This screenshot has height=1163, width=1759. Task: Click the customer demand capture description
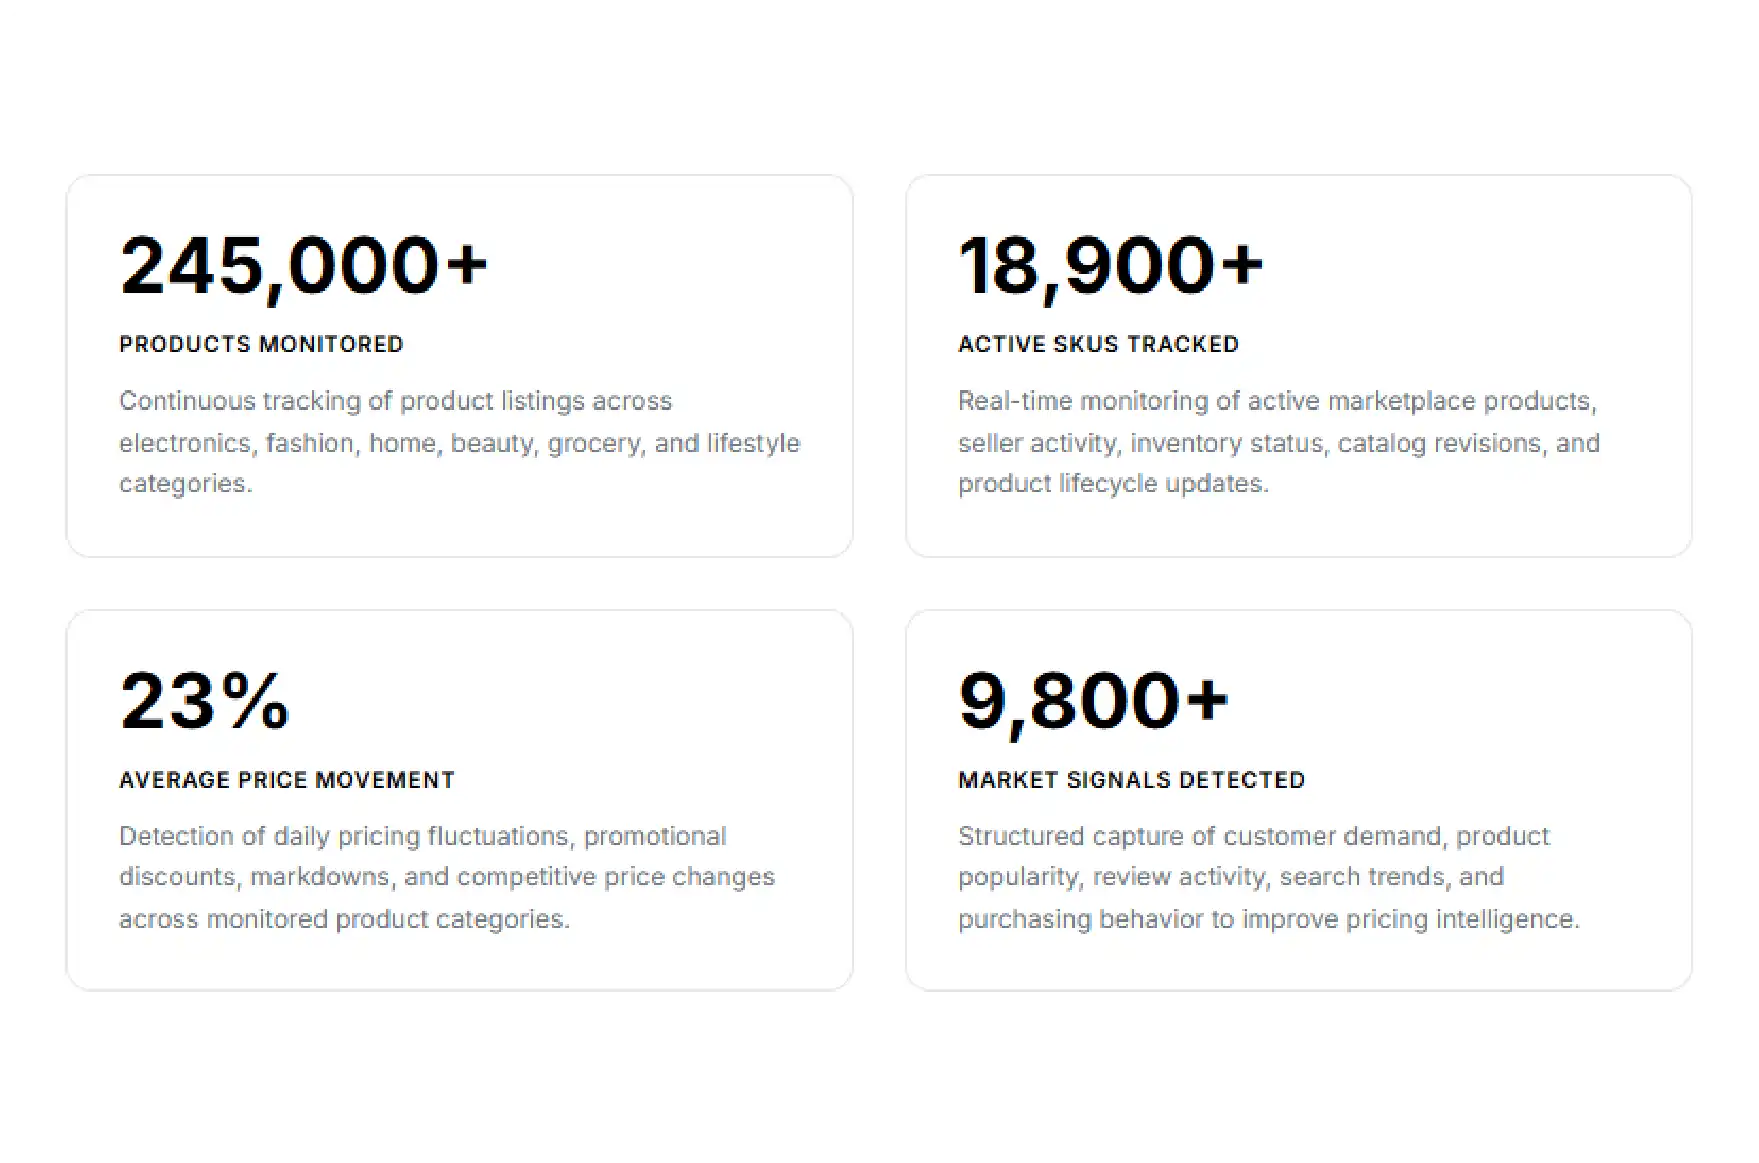(1269, 877)
